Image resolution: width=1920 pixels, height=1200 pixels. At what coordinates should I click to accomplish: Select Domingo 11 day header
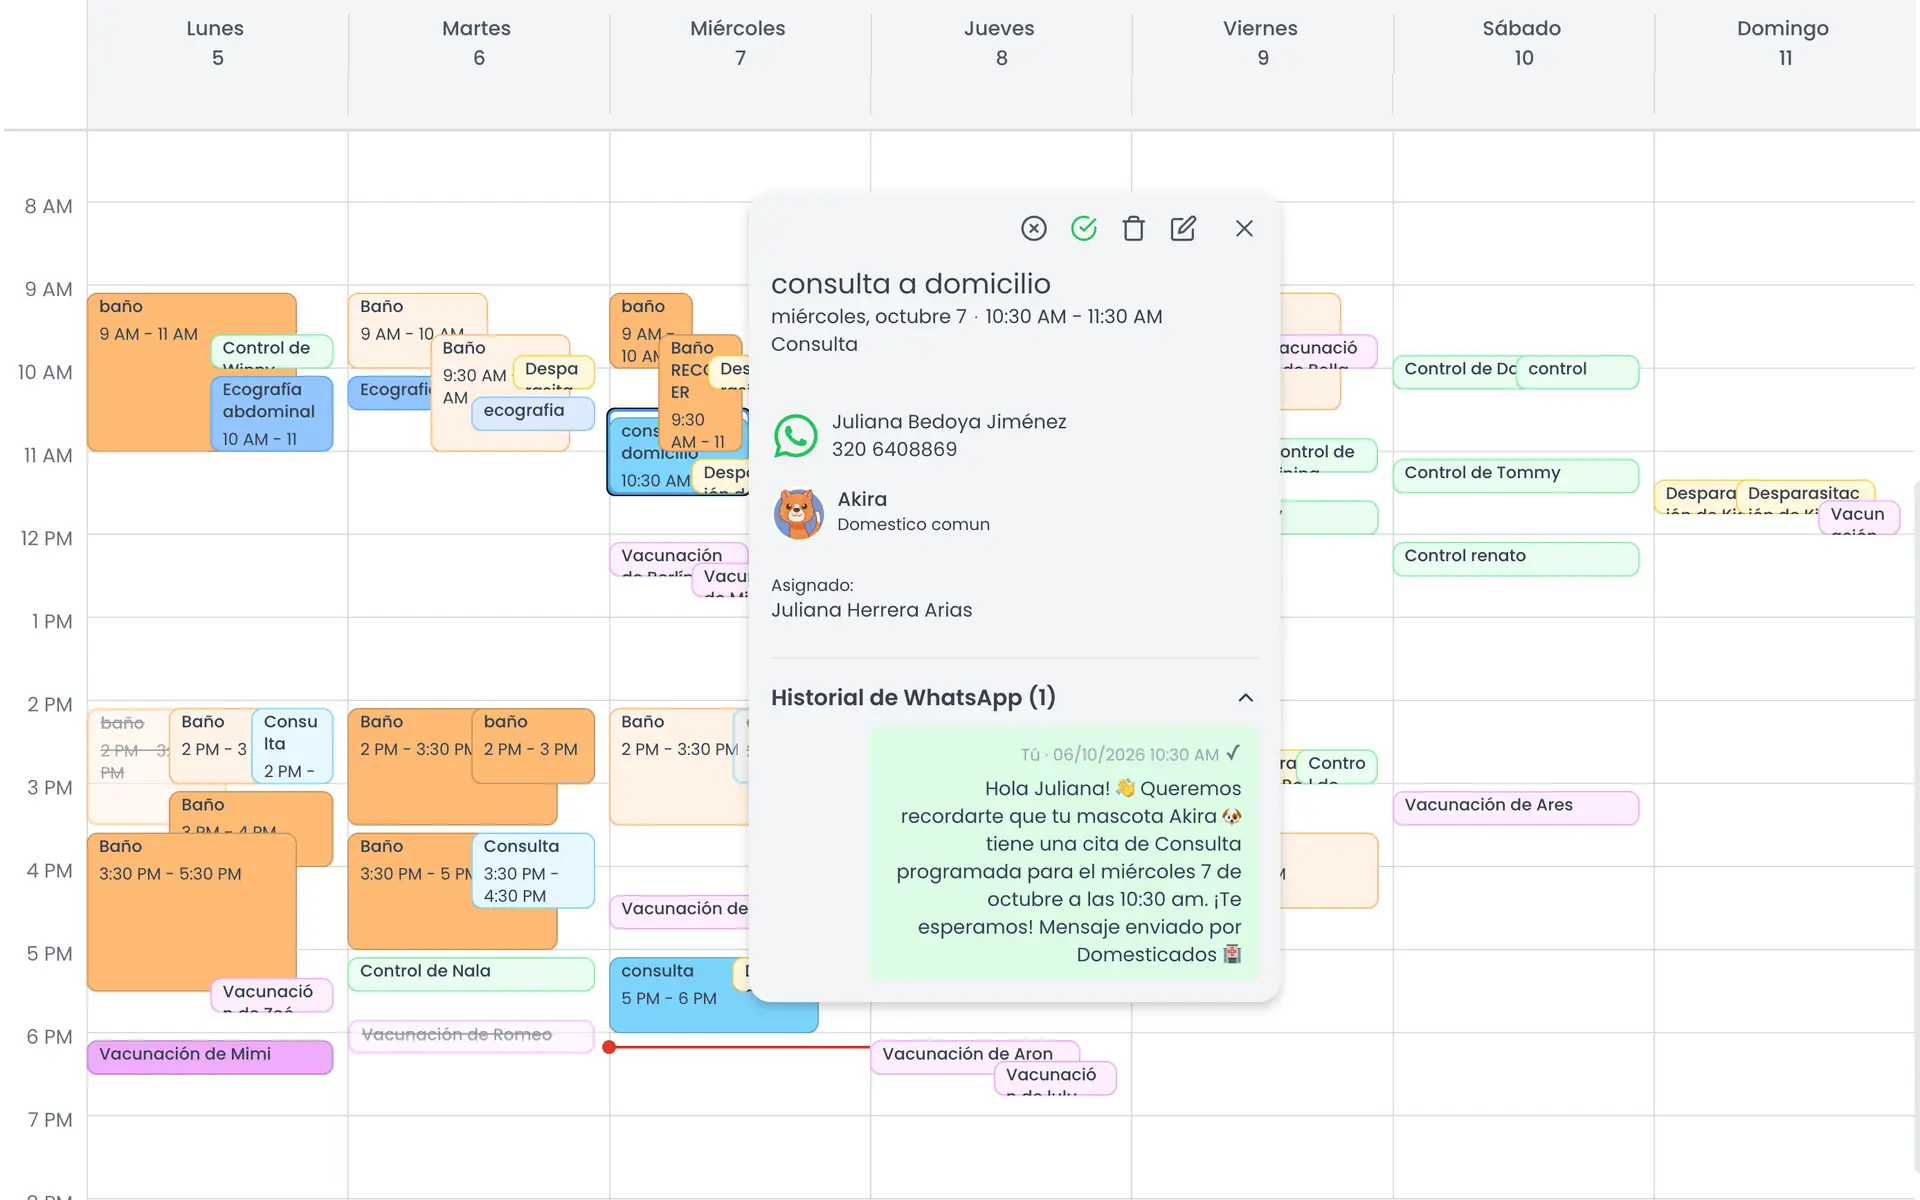pyautogui.click(x=1784, y=43)
